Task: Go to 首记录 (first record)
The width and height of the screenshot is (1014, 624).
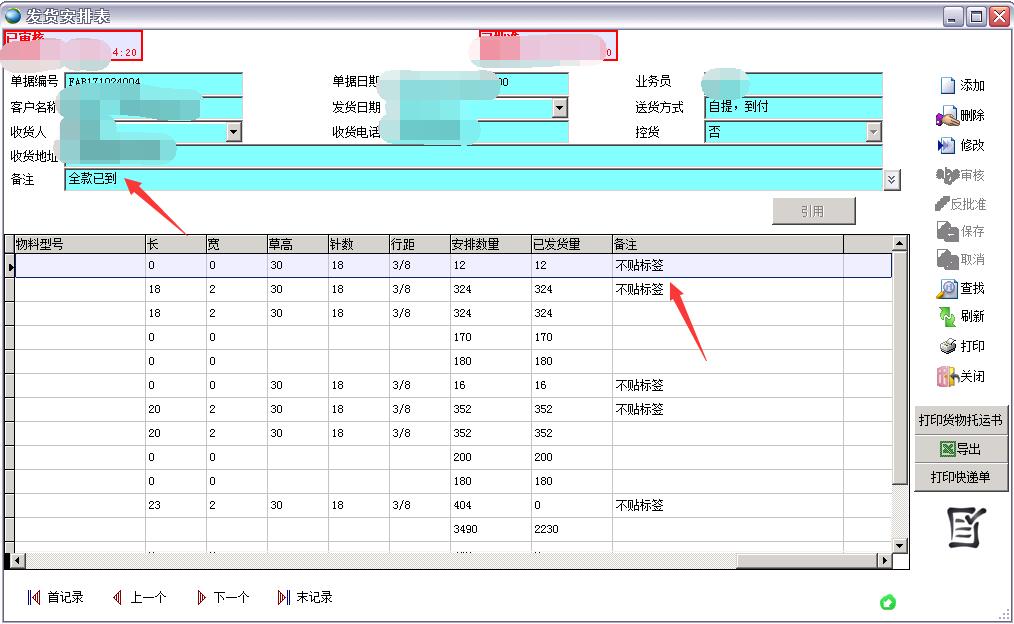Action: [x=56, y=598]
